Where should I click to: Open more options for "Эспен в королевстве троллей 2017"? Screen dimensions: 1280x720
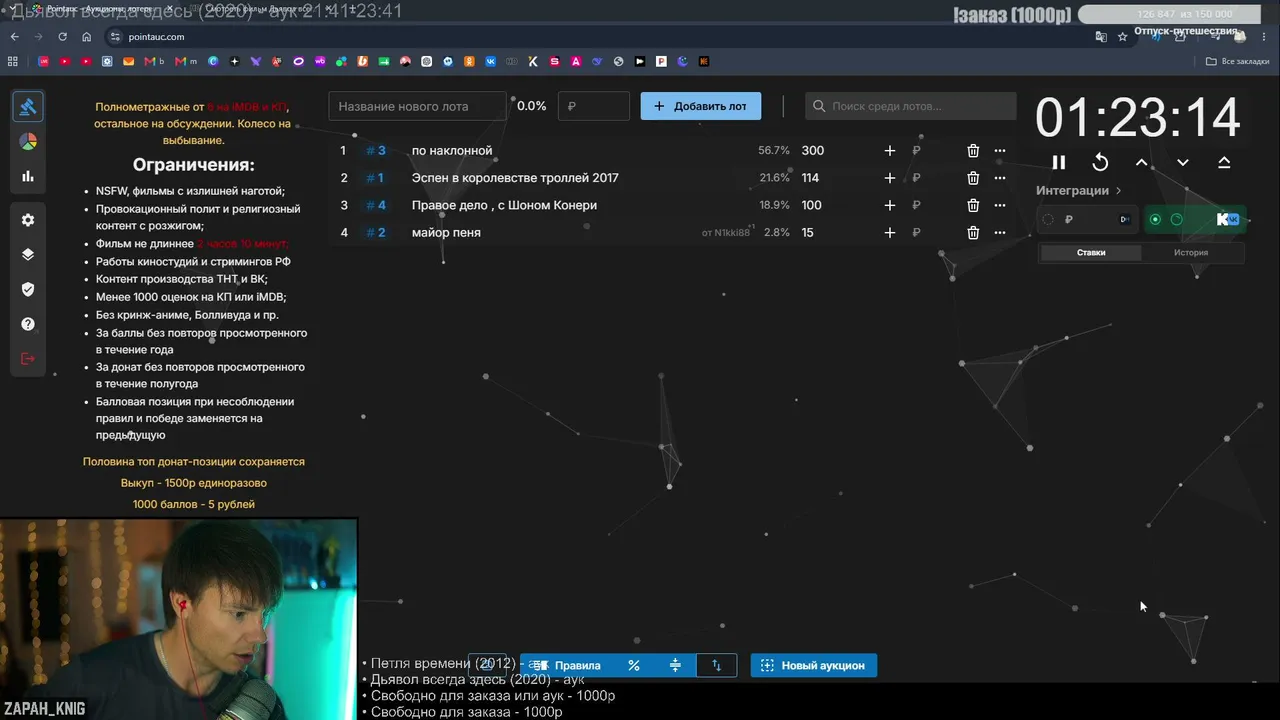pyautogui.click(x=1000, y=178)
